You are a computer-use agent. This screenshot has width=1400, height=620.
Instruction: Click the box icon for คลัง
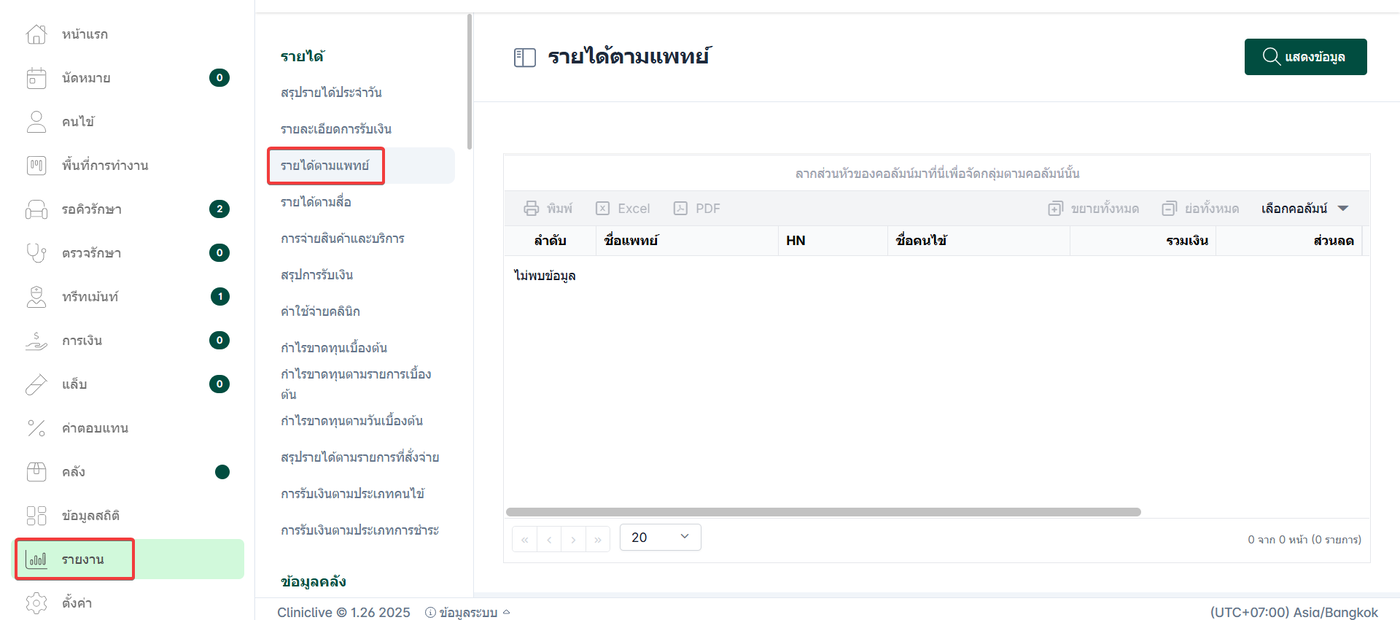click(x=36, y=472)
